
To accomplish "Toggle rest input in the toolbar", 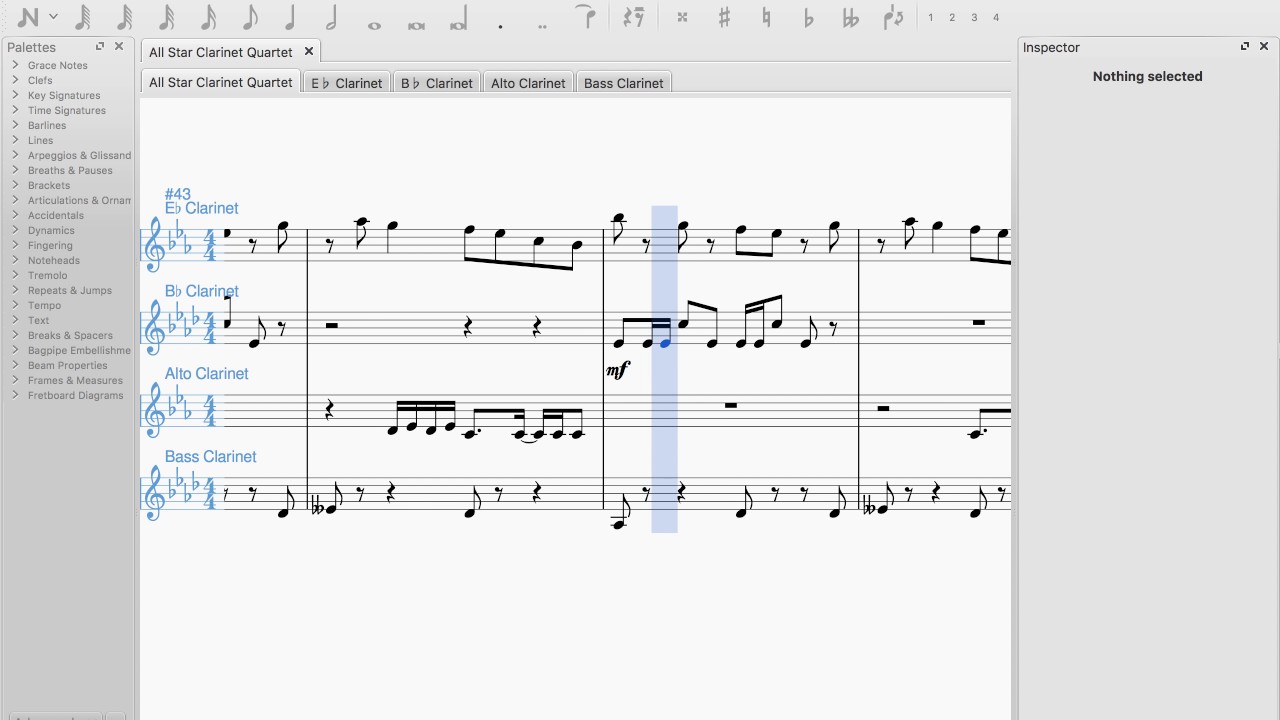I will [633, 17].
